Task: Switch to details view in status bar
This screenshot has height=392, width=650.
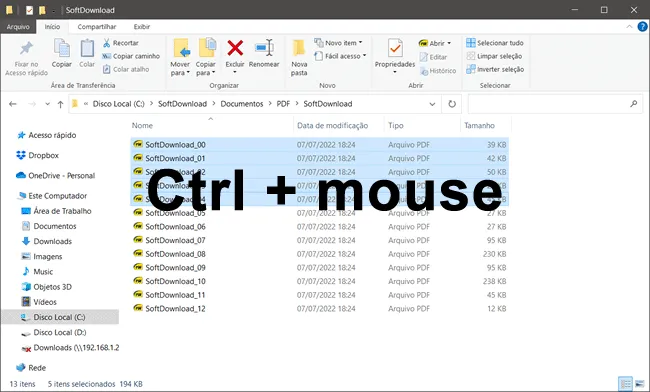Action: click(x=625, y=384)
